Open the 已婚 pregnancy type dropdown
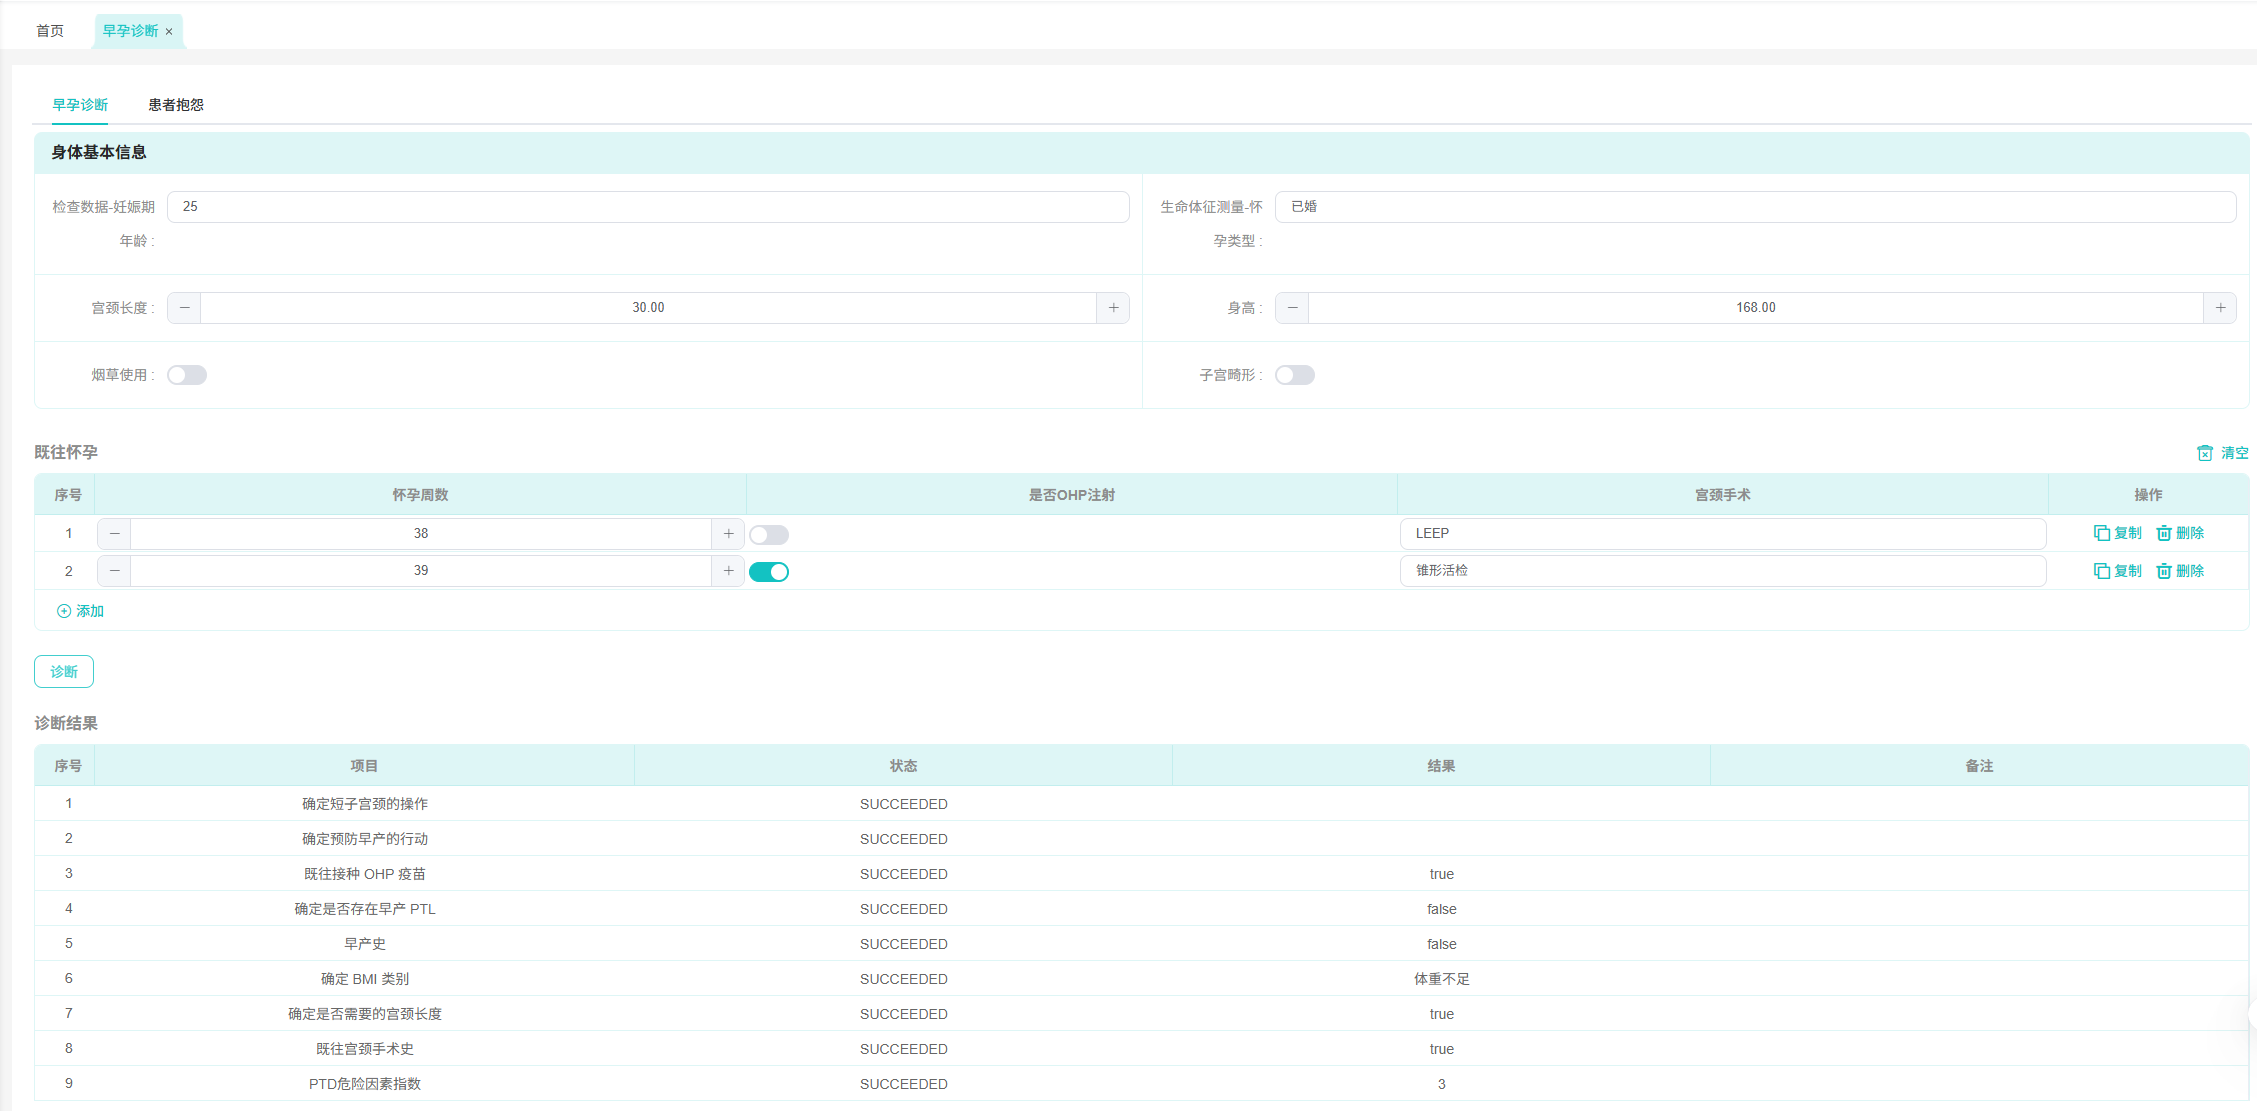The image size is (2257, 1111). pyautogui.click(x=1755, y=207)
